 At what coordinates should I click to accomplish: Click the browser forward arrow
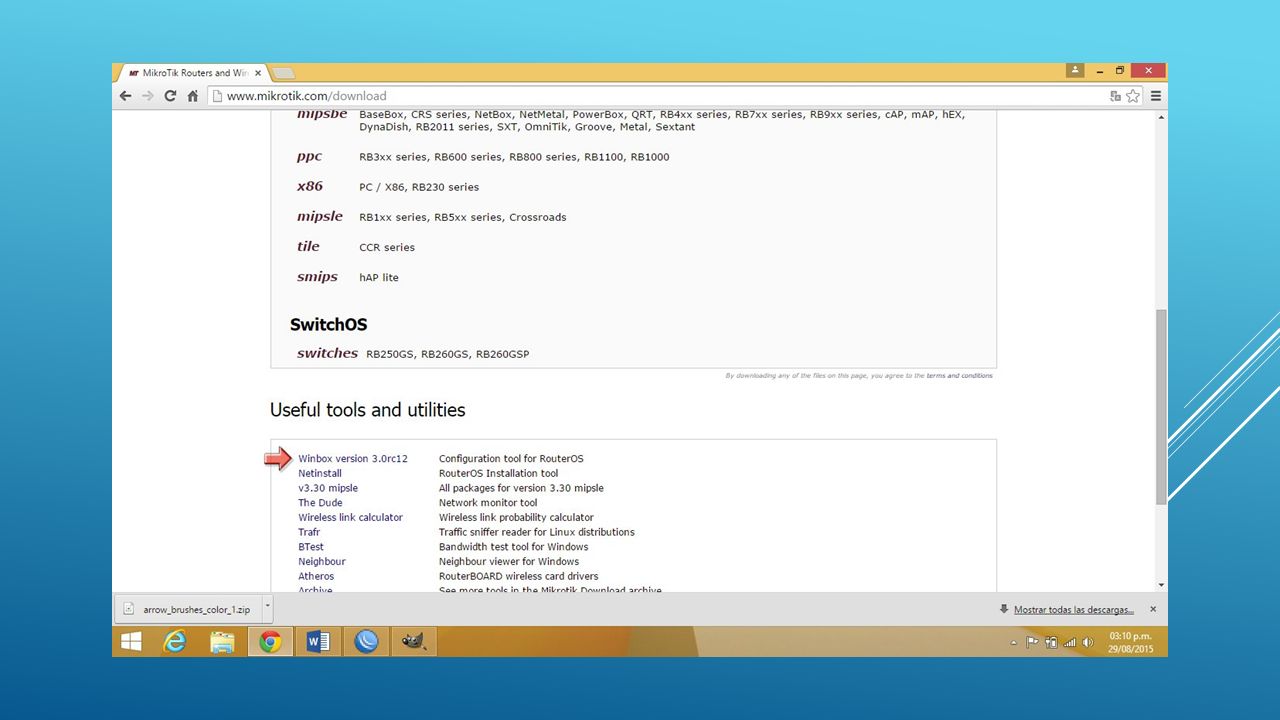click(x=147, y=96)
